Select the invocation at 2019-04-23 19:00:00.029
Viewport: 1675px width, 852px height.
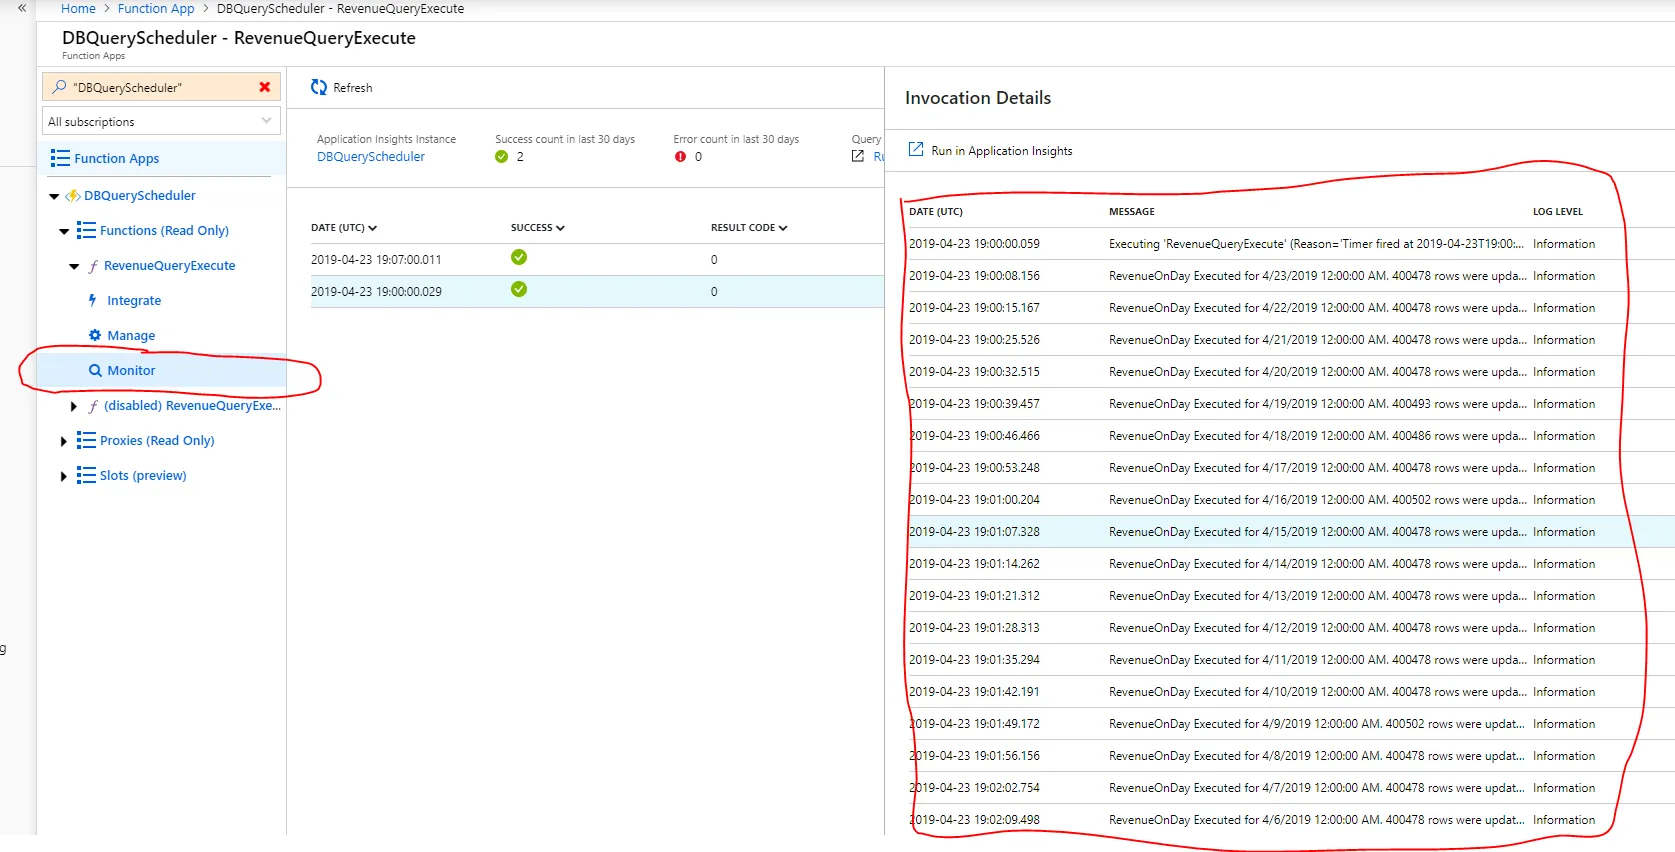tap(597, 291)
